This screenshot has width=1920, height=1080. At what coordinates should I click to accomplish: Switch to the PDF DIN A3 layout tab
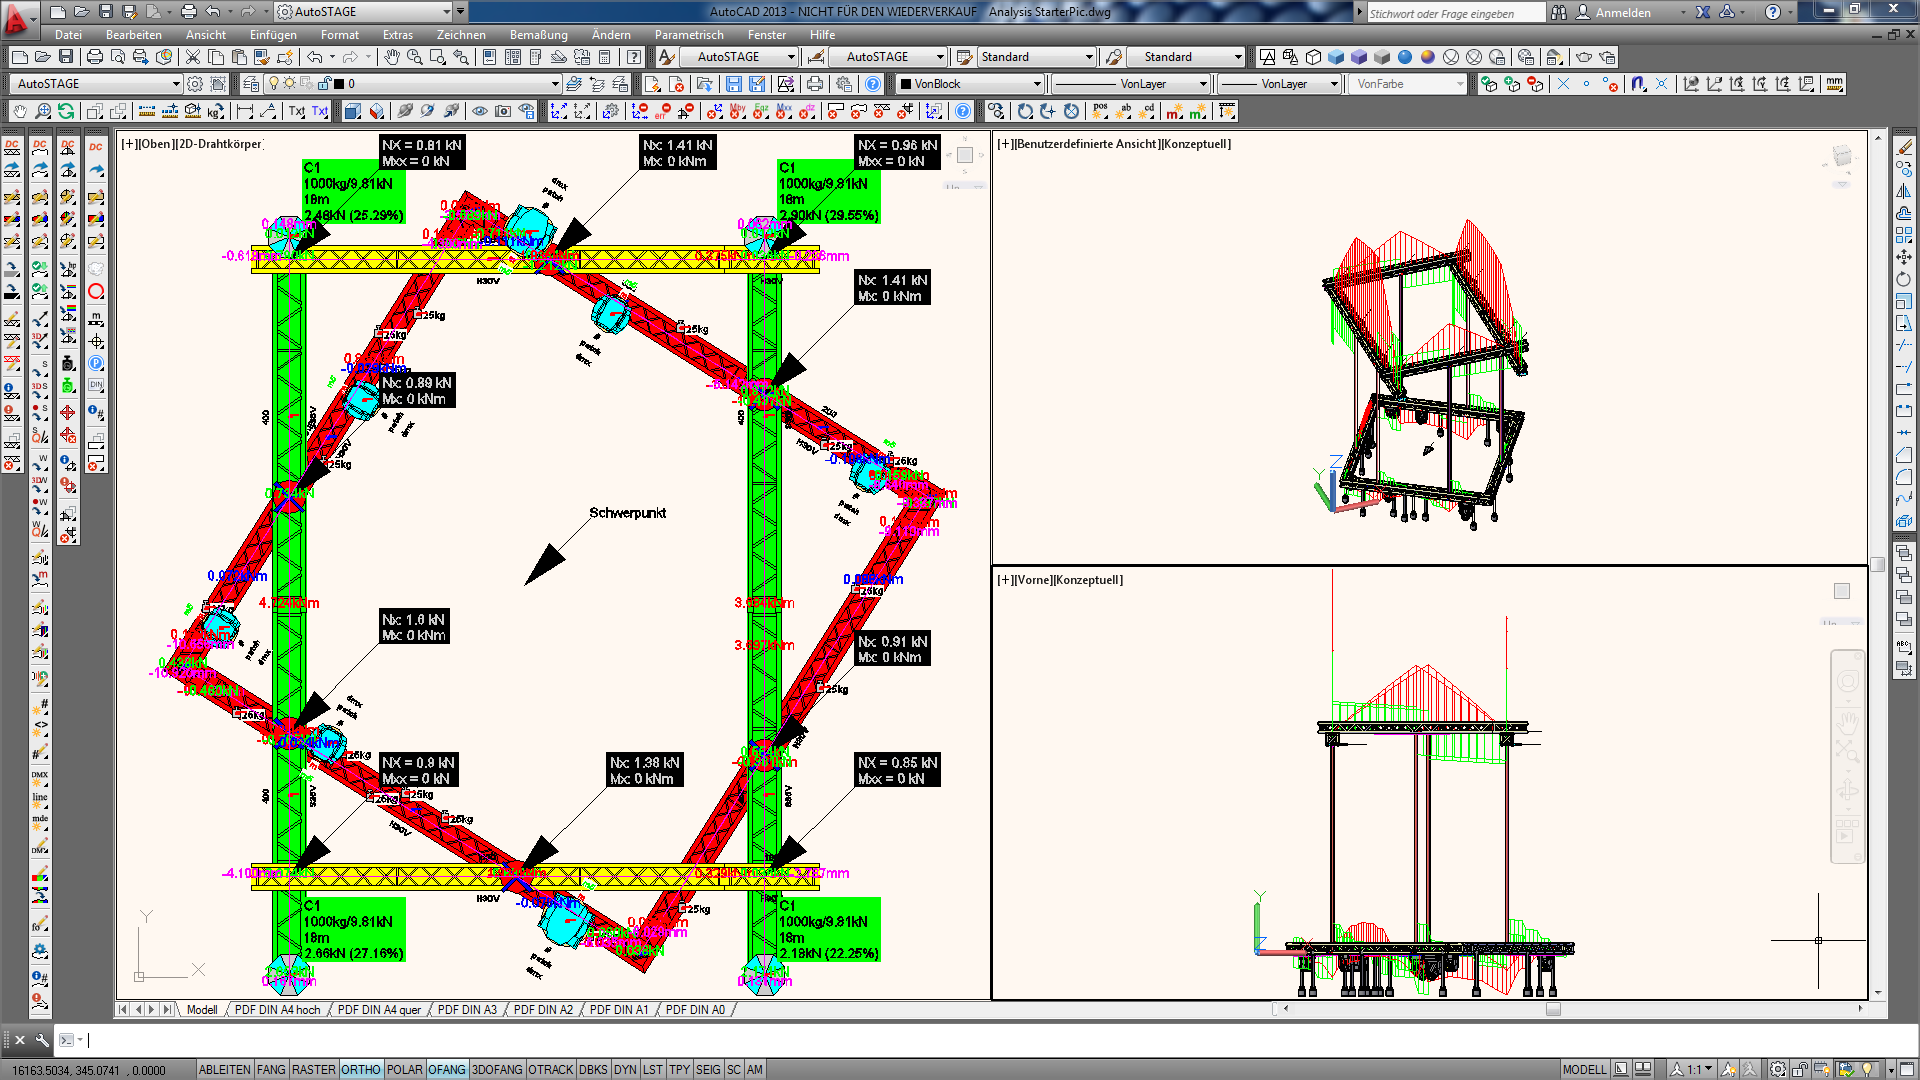click(x=468, y=1009)
